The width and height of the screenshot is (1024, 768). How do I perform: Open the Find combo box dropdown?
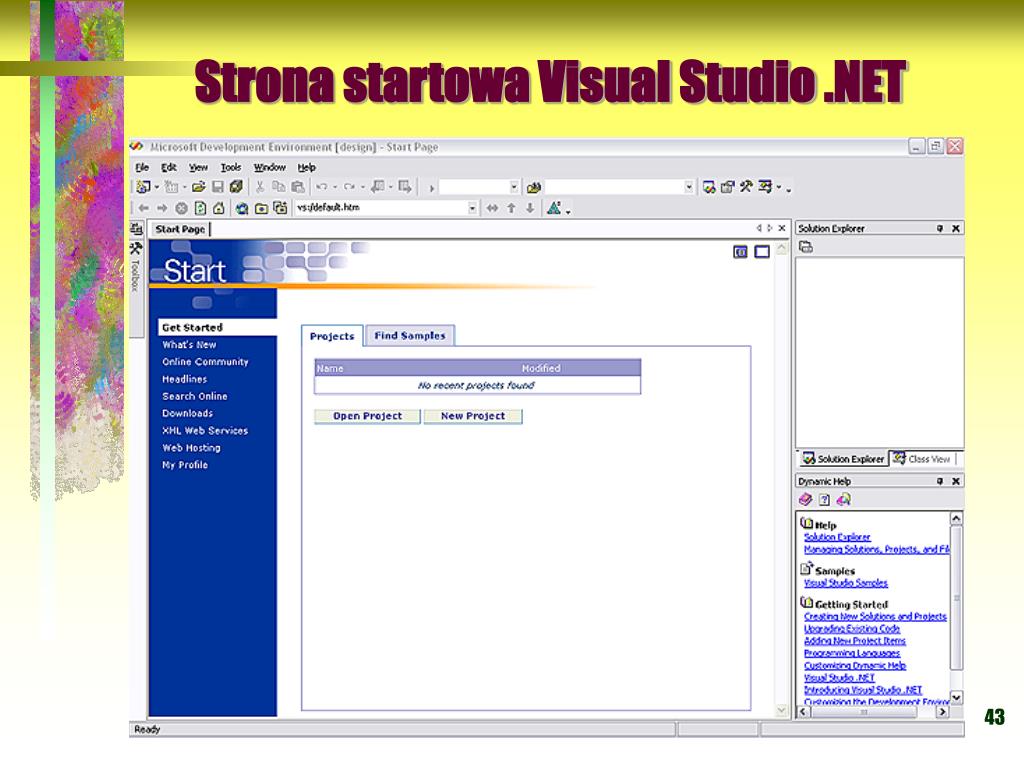688,187
